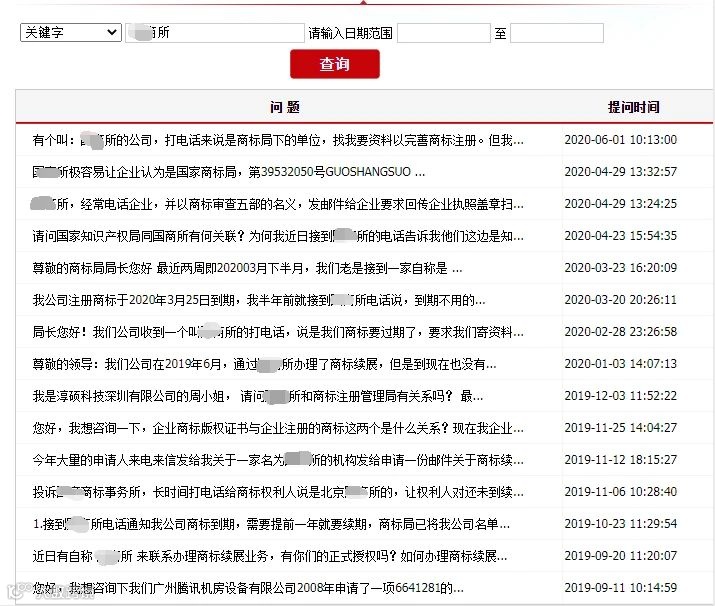Click timestamp 2020-04-23 15:54:35

tap(621, 235)
